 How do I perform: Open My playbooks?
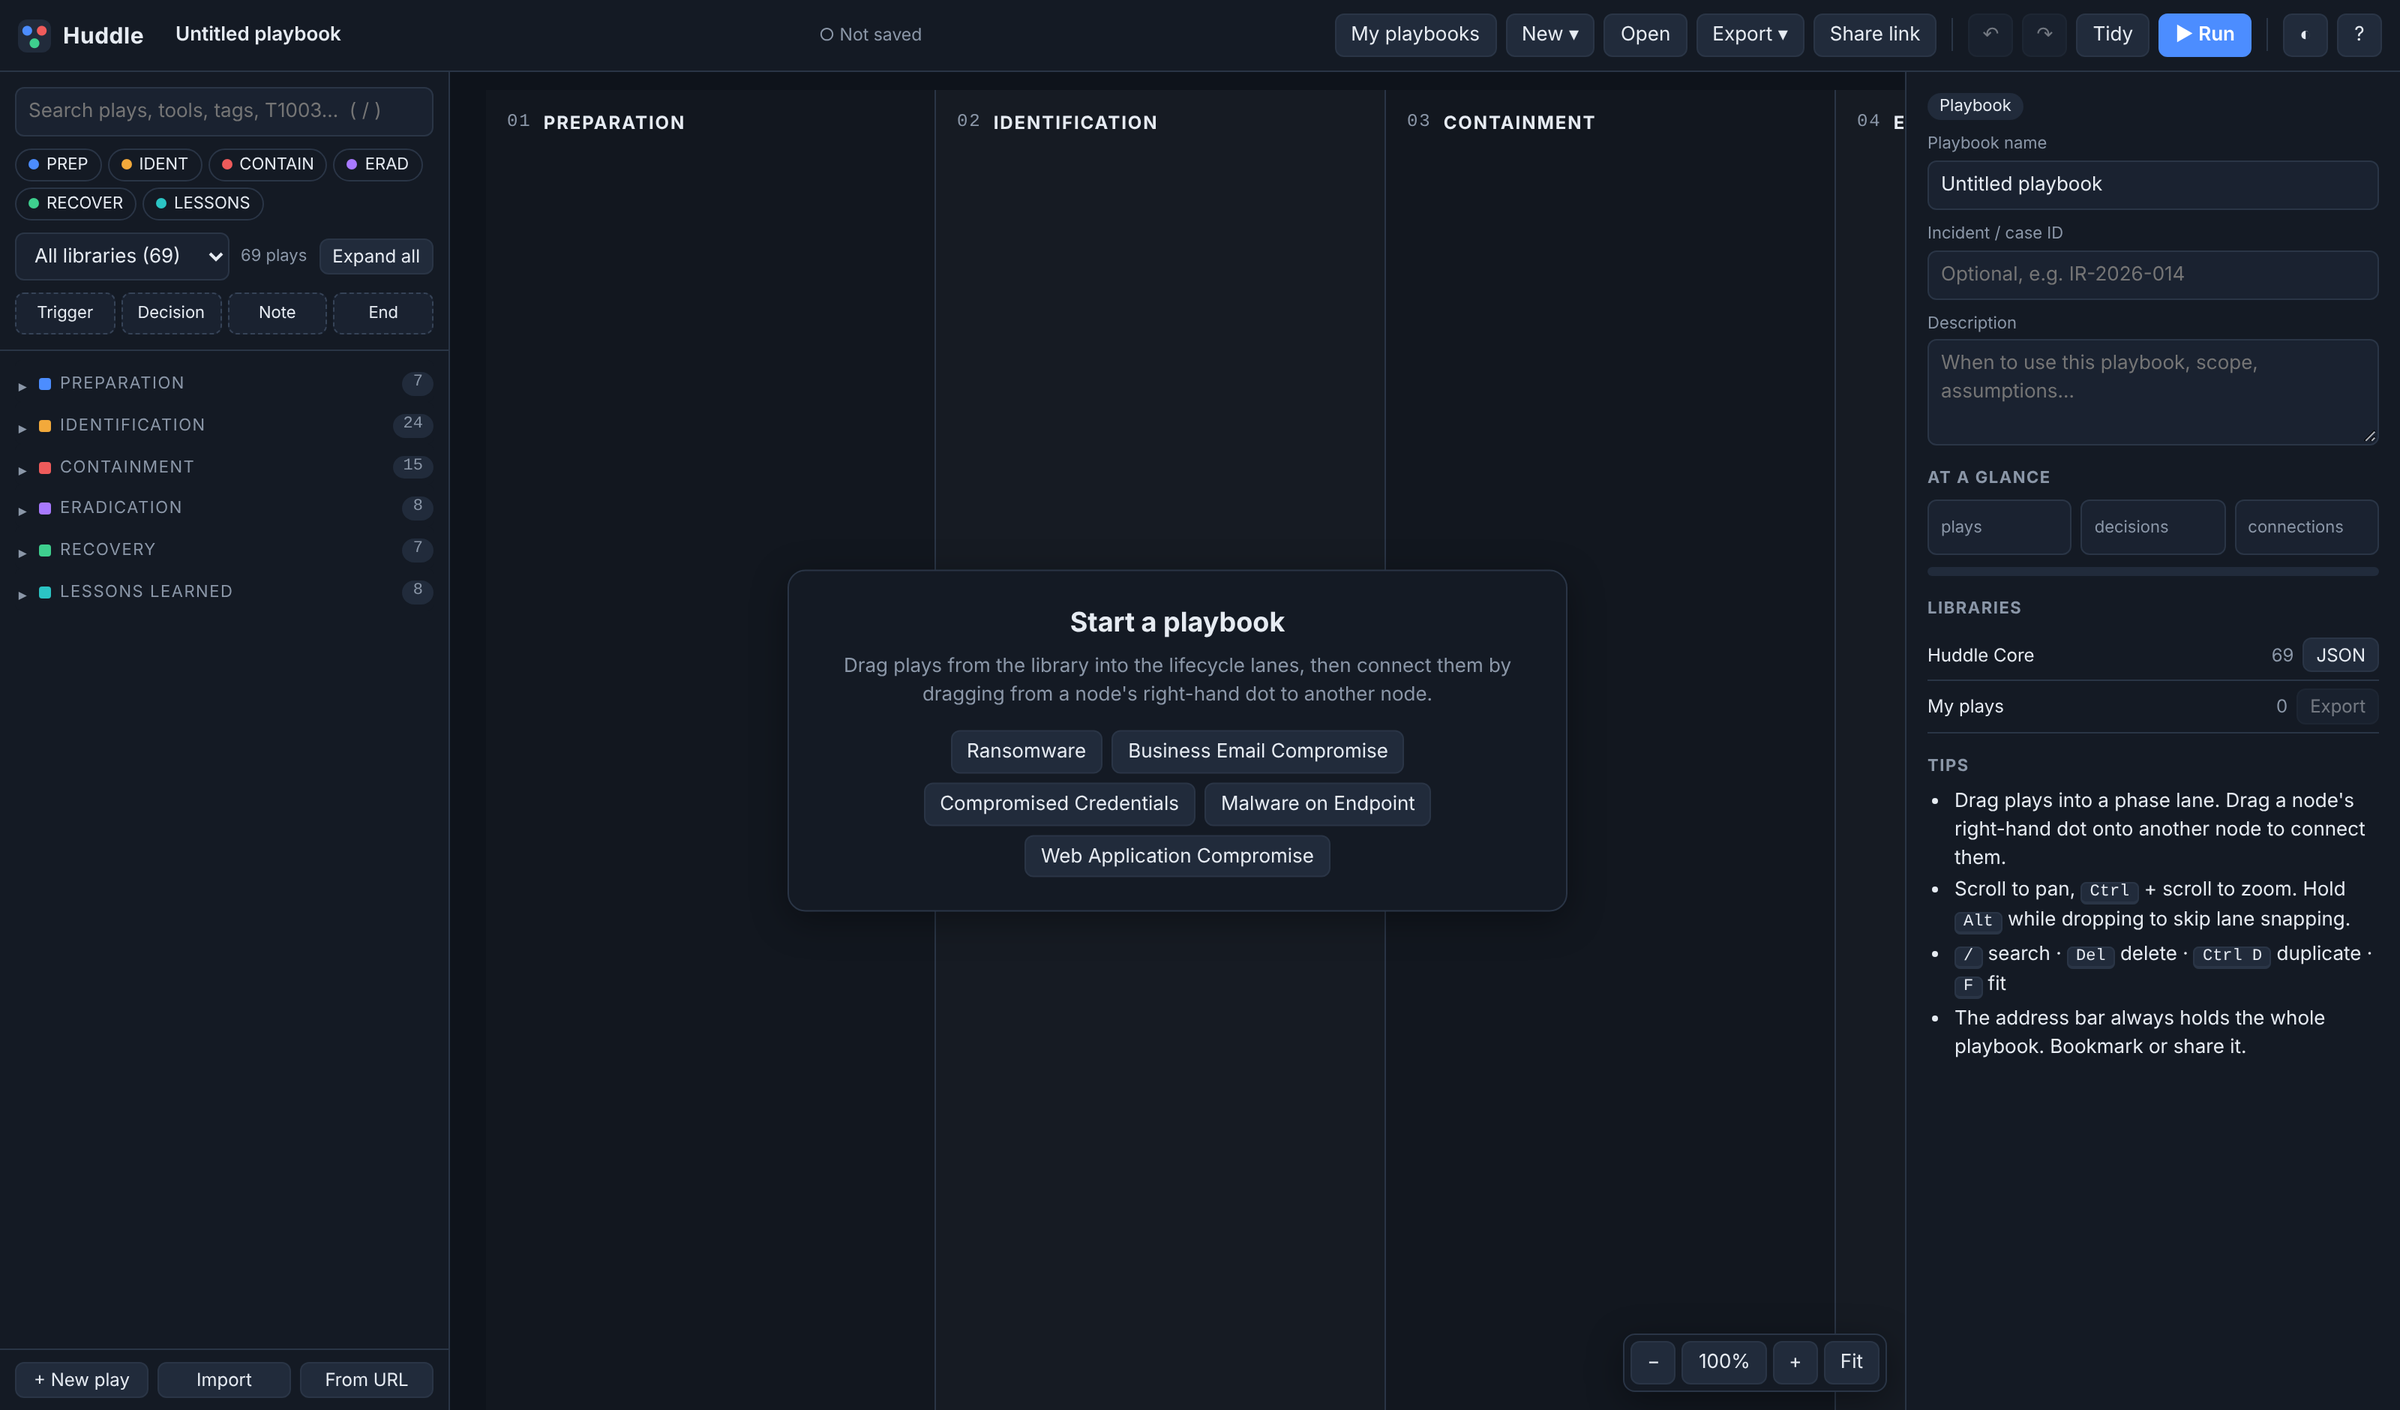point(1415,34)
